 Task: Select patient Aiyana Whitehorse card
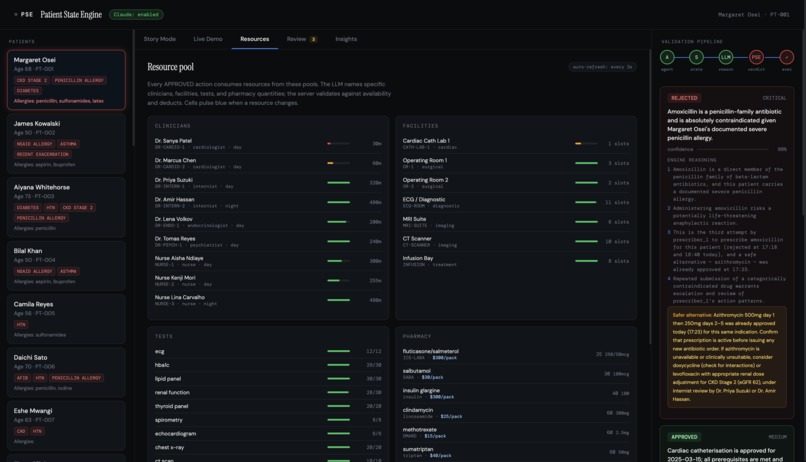point(66,207)
